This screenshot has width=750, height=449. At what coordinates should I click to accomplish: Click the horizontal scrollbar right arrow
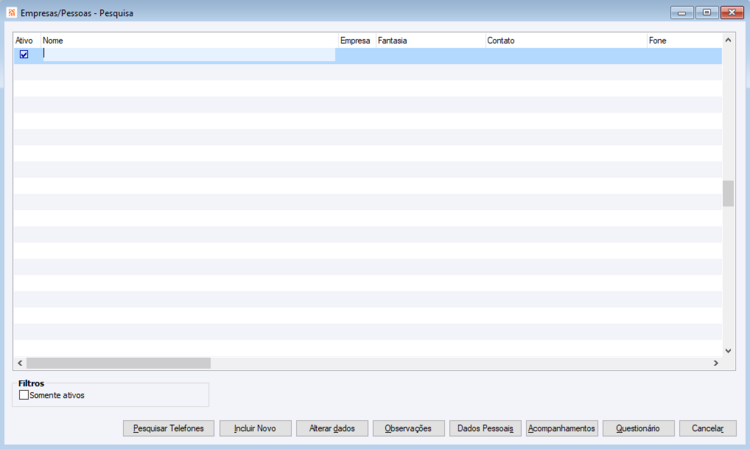pyautogui.click(x=716, y=363)
